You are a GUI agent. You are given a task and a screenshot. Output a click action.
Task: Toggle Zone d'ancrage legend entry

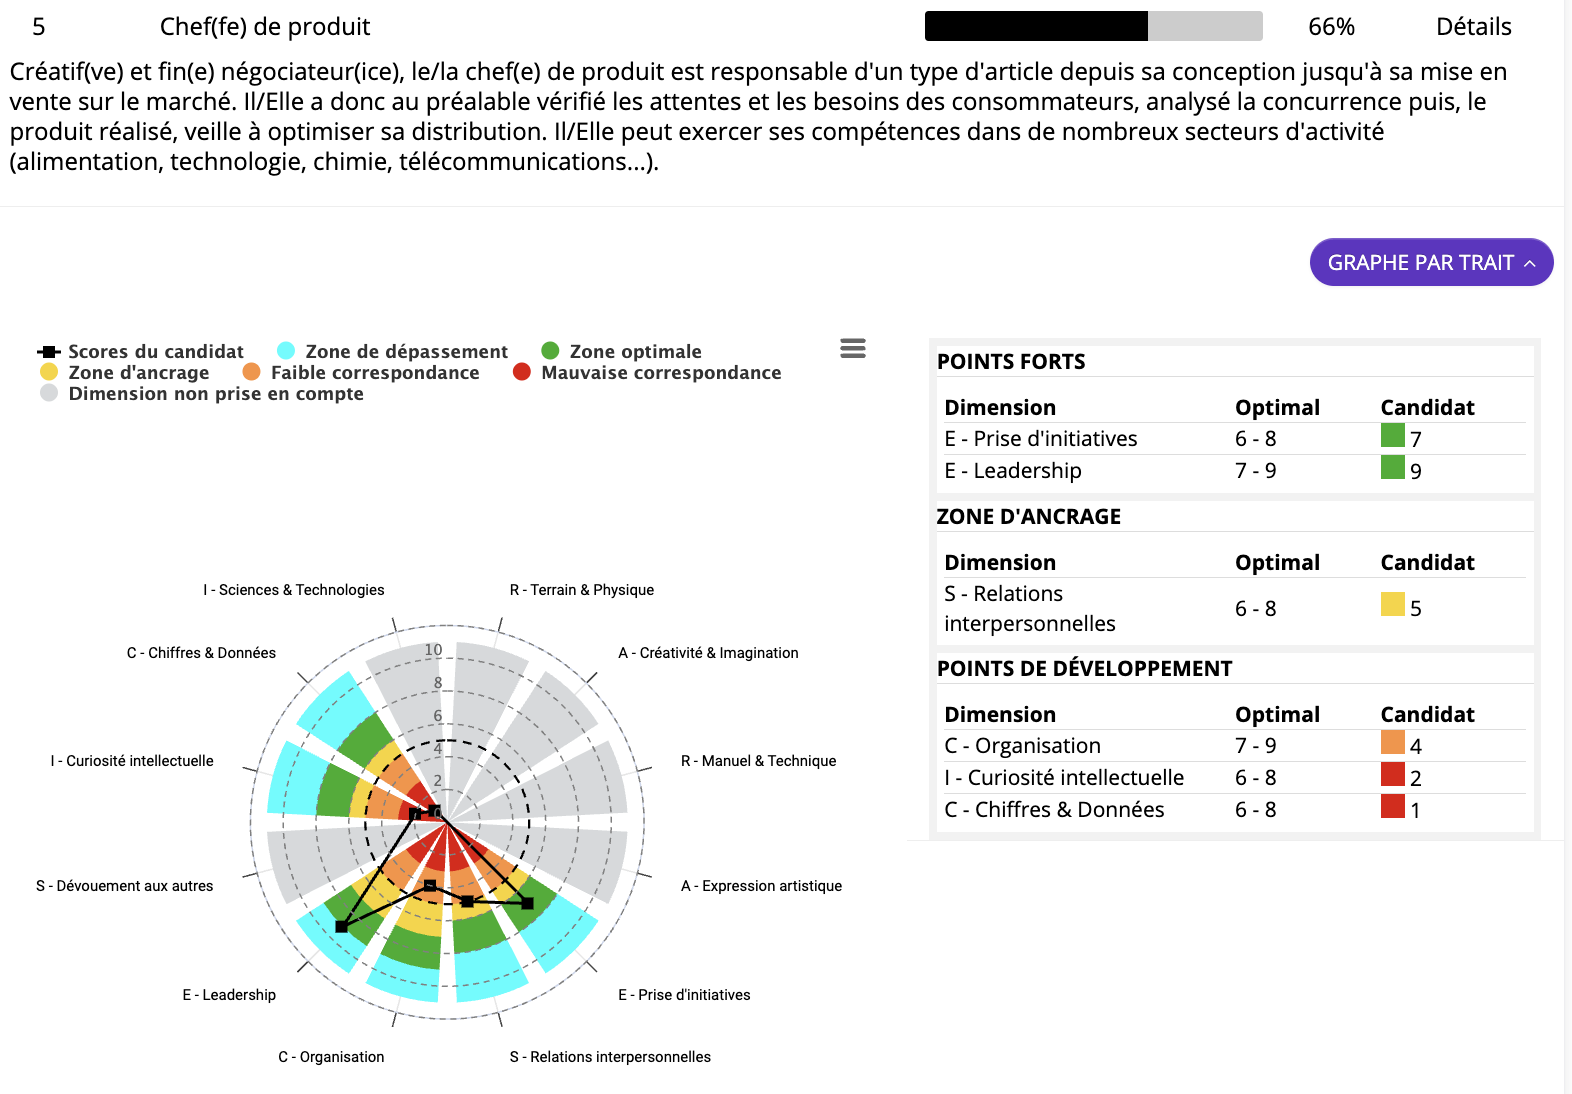pyautogui.click(x=125, y=372)
